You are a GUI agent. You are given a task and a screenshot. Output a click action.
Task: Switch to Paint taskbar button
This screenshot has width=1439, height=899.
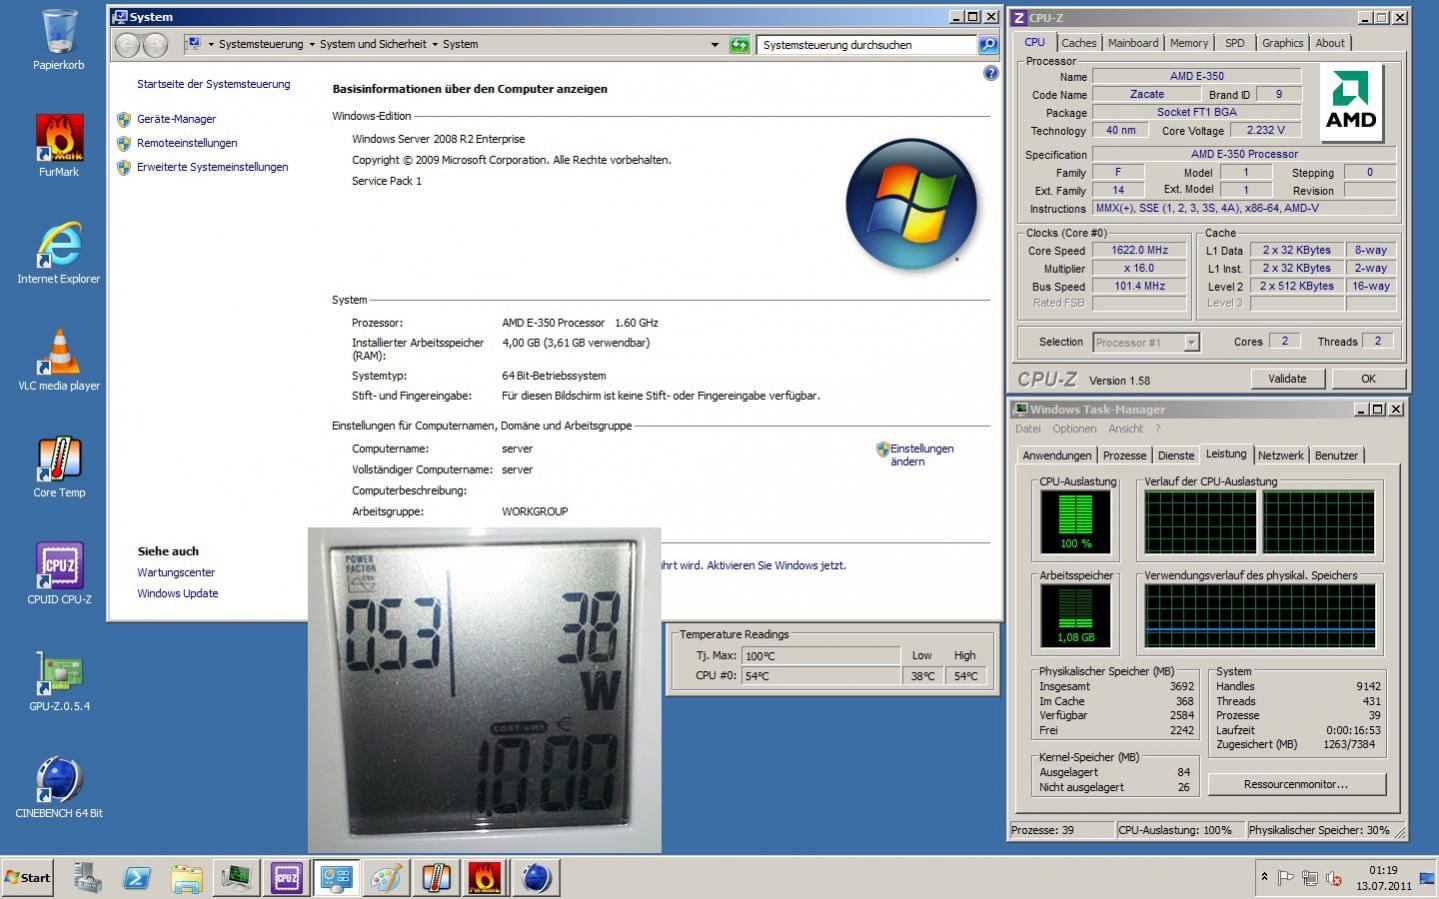[386, 878]
